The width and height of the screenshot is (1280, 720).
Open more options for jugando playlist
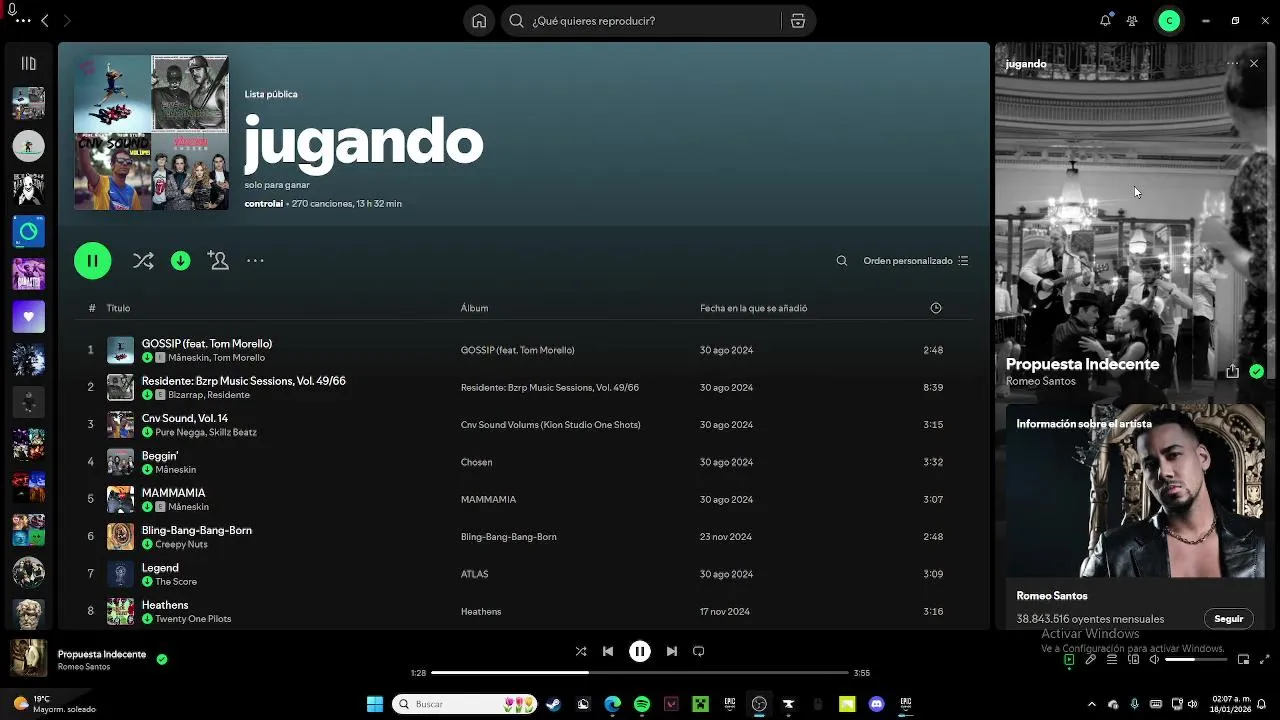(x=255, y=261)
